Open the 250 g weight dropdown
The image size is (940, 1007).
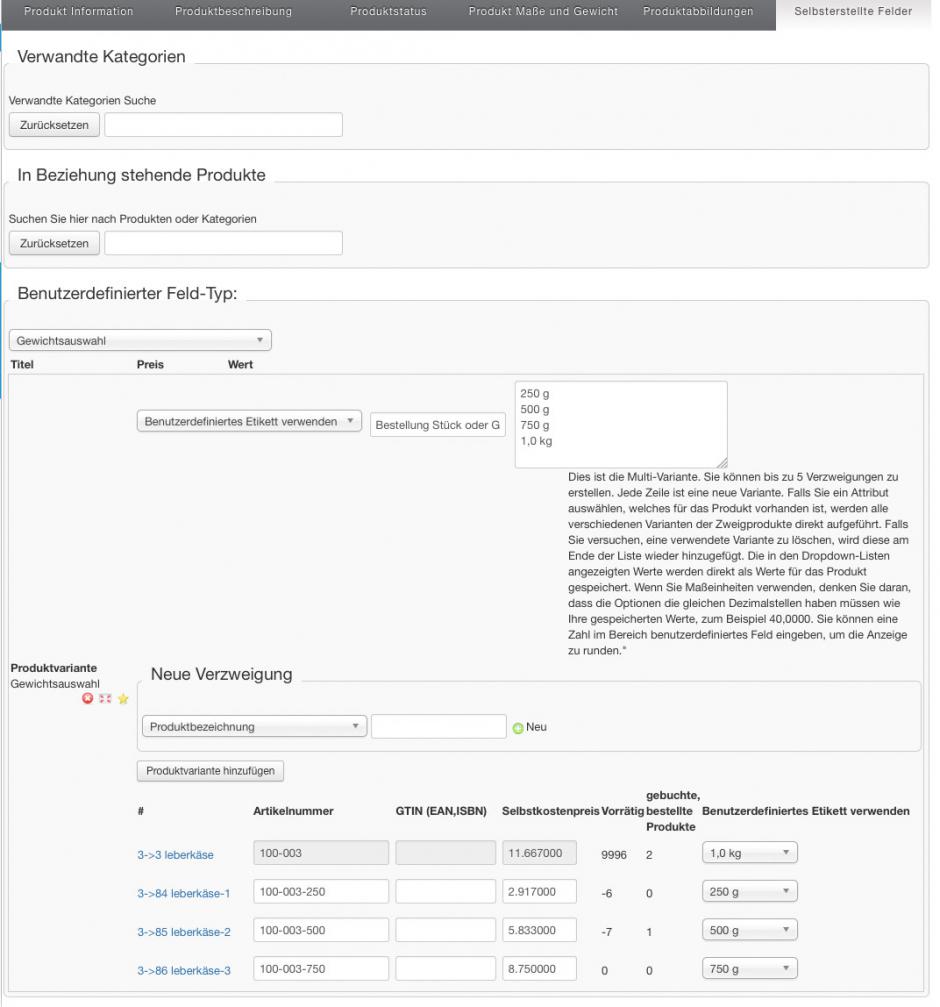[x=749, y=892]
